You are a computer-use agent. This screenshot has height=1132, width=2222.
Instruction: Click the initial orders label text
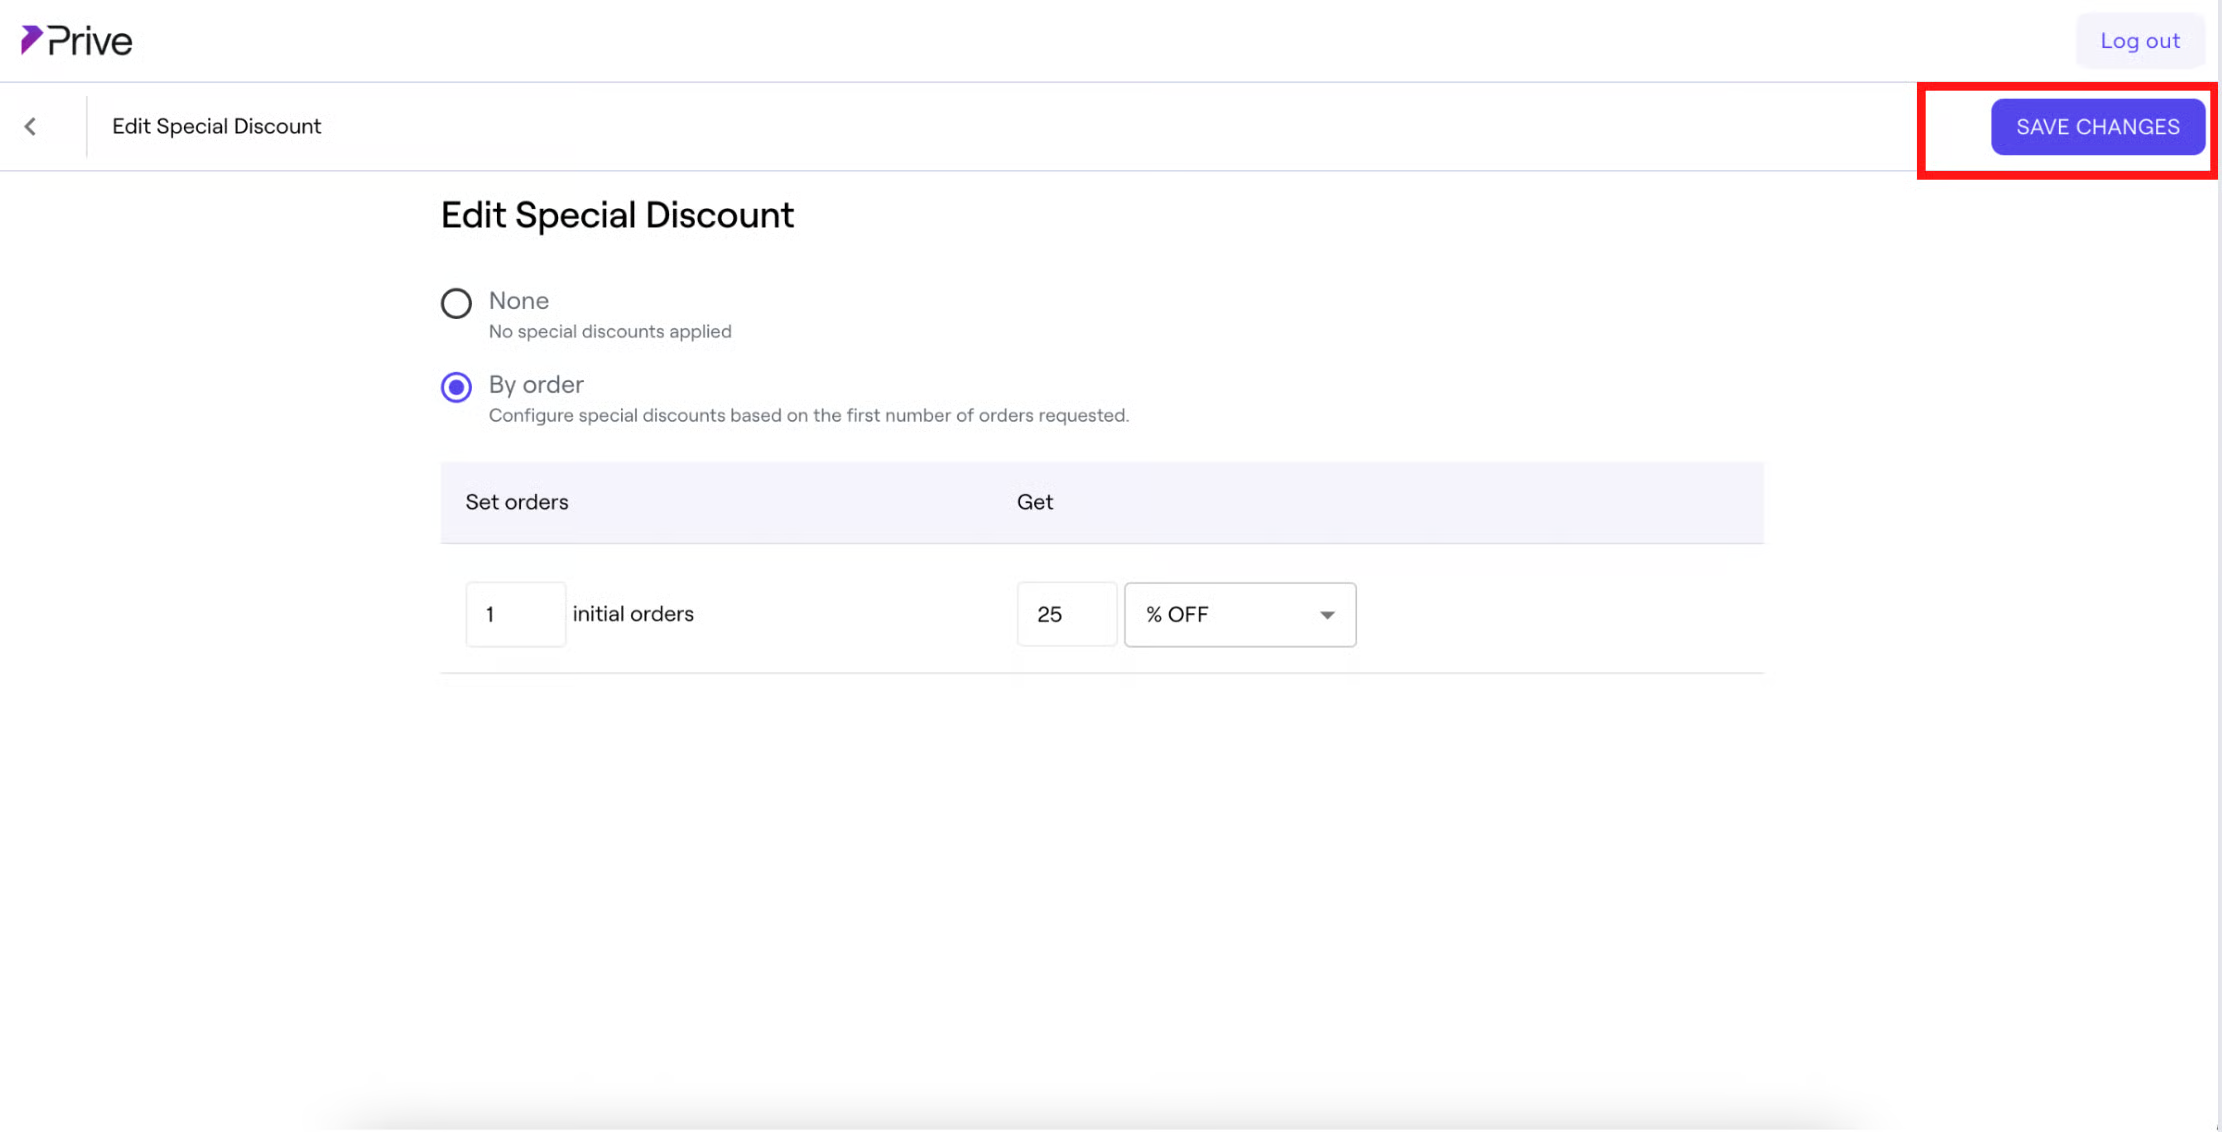pyautogui.click(x=632, y=614)
